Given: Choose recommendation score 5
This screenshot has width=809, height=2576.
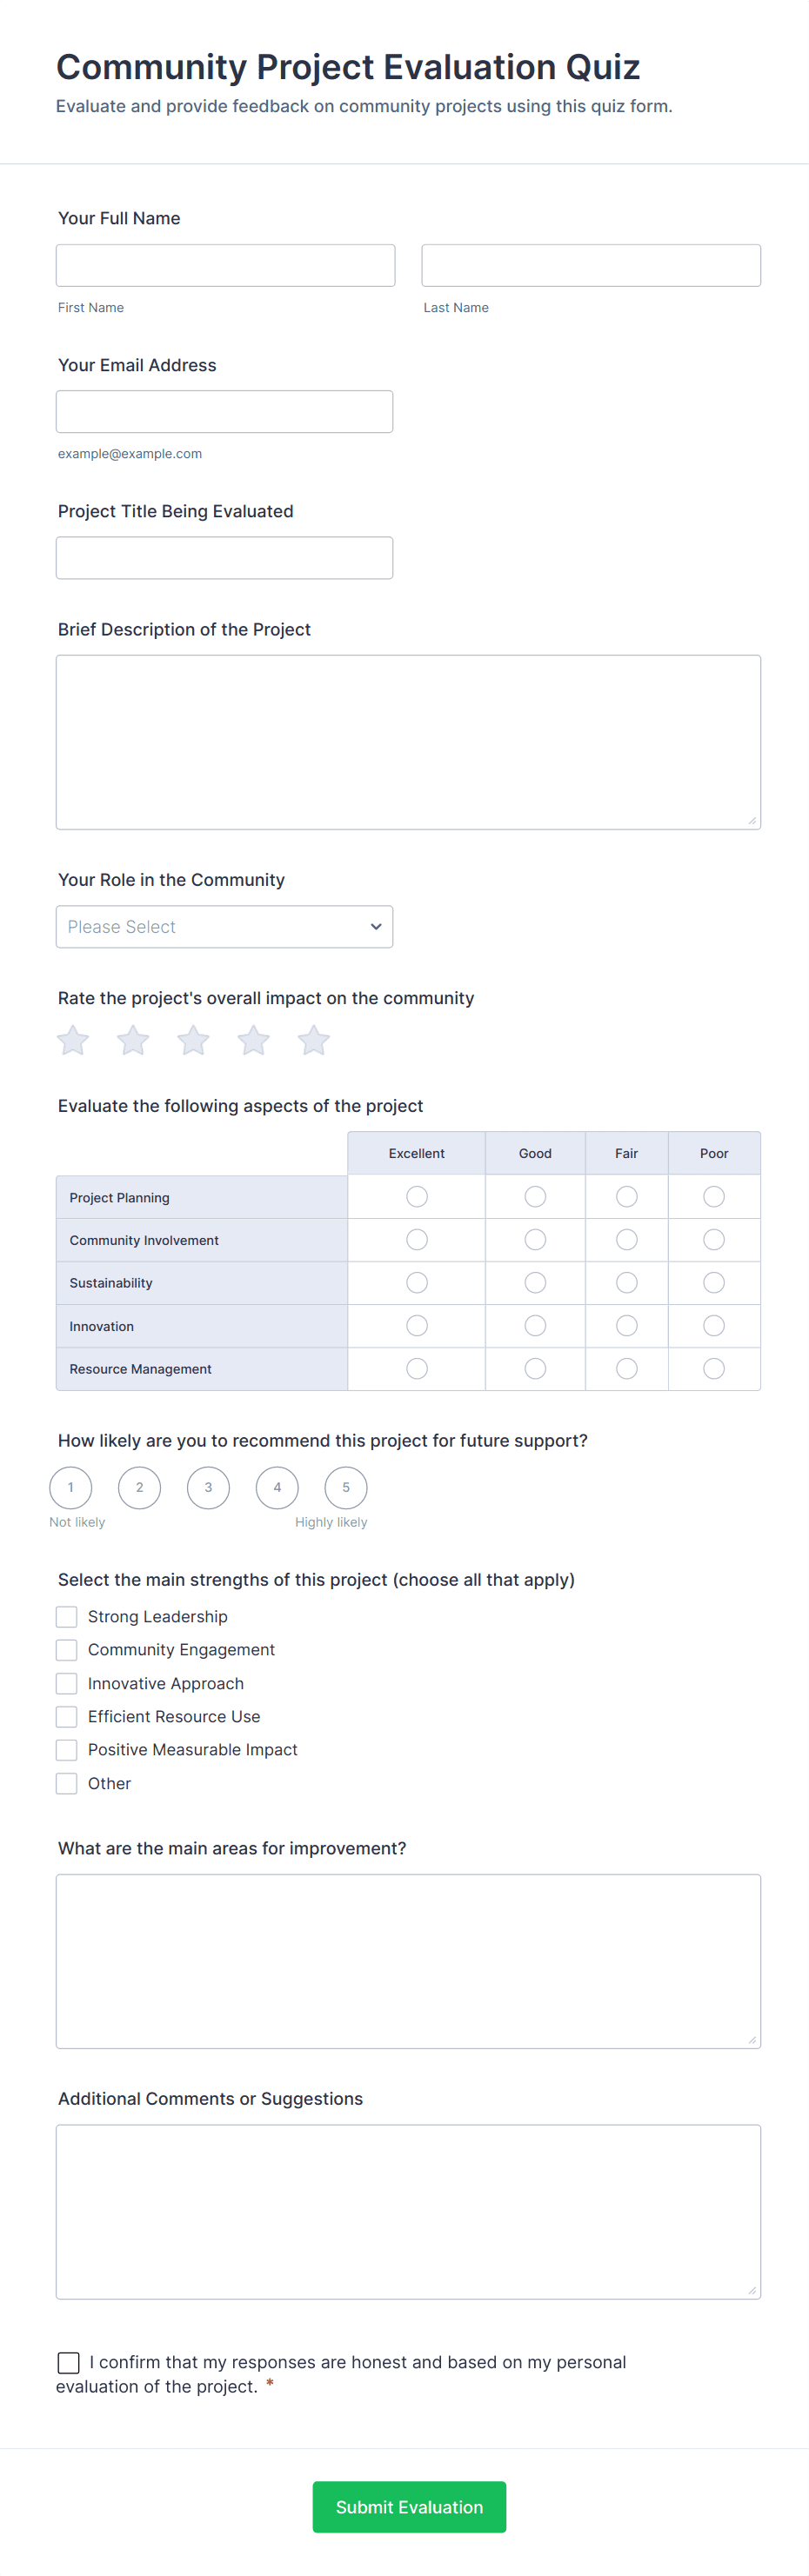Looking at the screenshot, I should tap(346, 1488).
